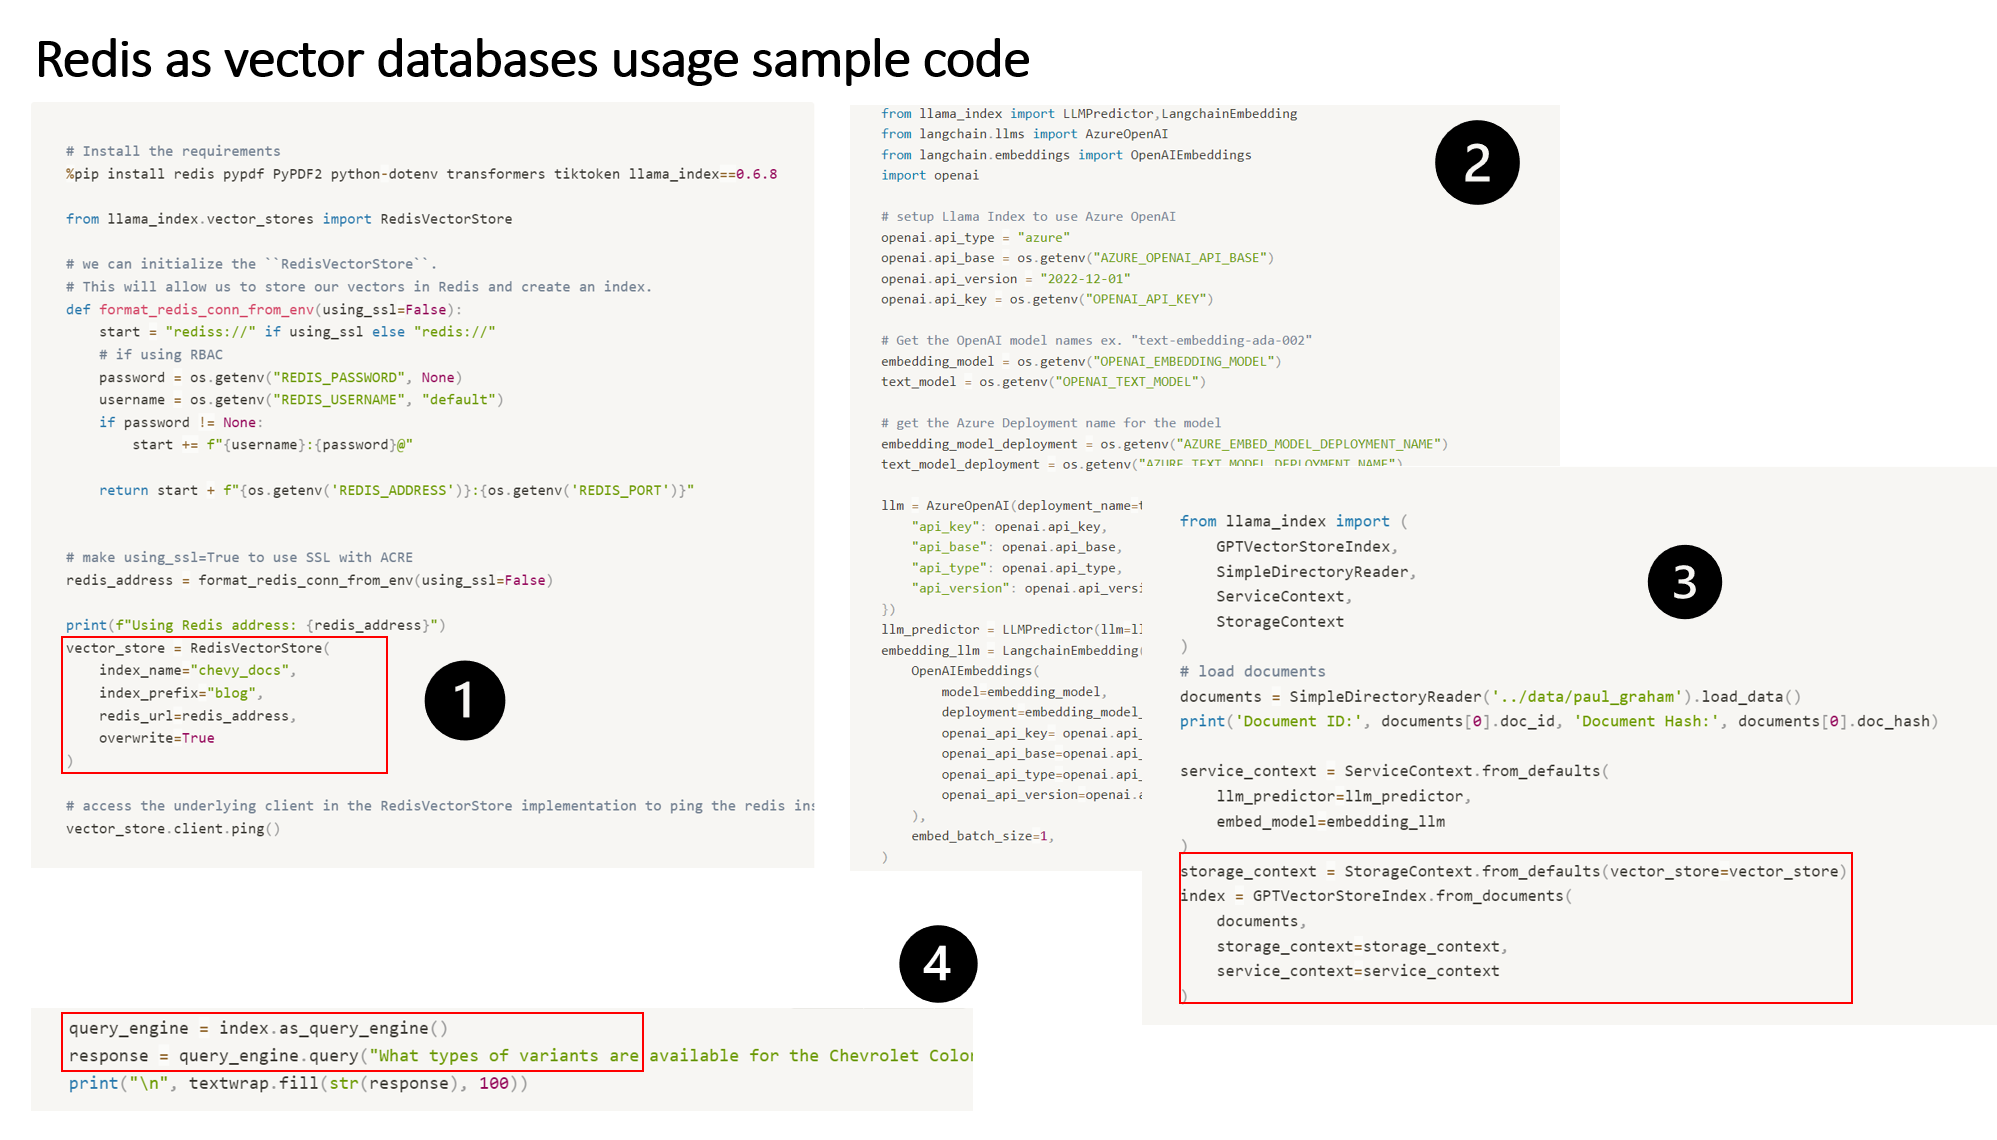The height and width of the screenshot is (1140, 1997).
Task: Click the "# load documents" comment
Action: (1252, 672)
